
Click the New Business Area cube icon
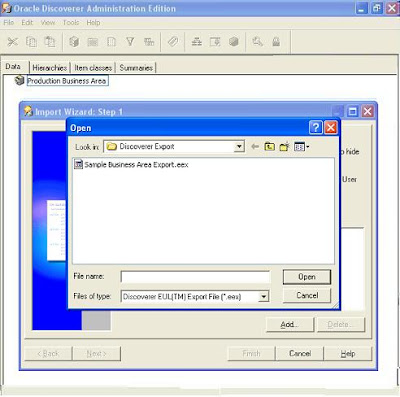coord(74,42)
